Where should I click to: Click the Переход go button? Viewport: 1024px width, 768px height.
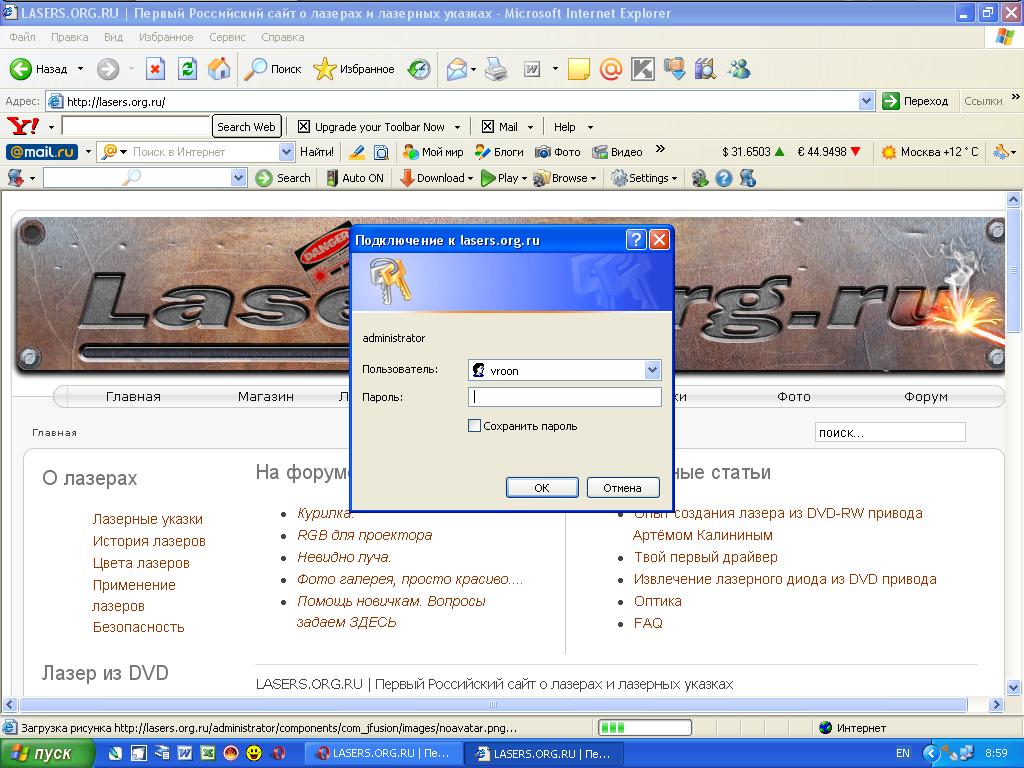(916, 101)
